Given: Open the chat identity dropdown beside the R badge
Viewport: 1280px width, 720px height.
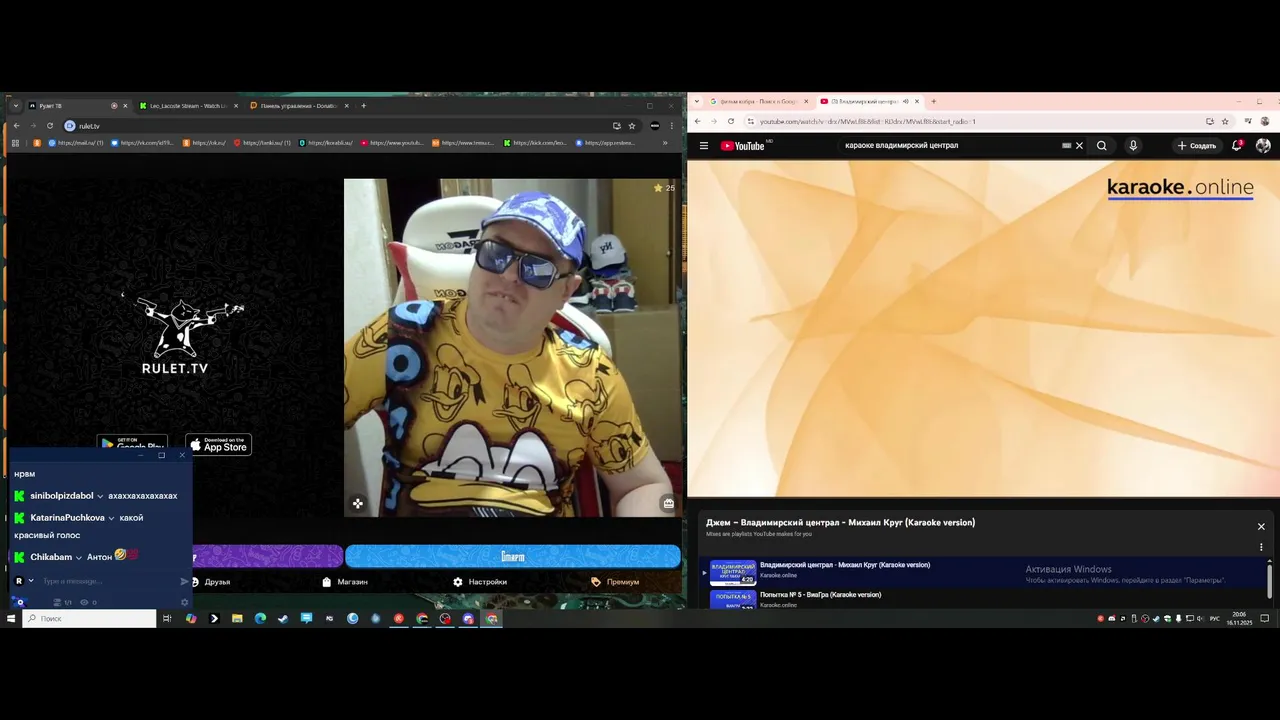Looking at the screenshot, I should click(31, 581).
